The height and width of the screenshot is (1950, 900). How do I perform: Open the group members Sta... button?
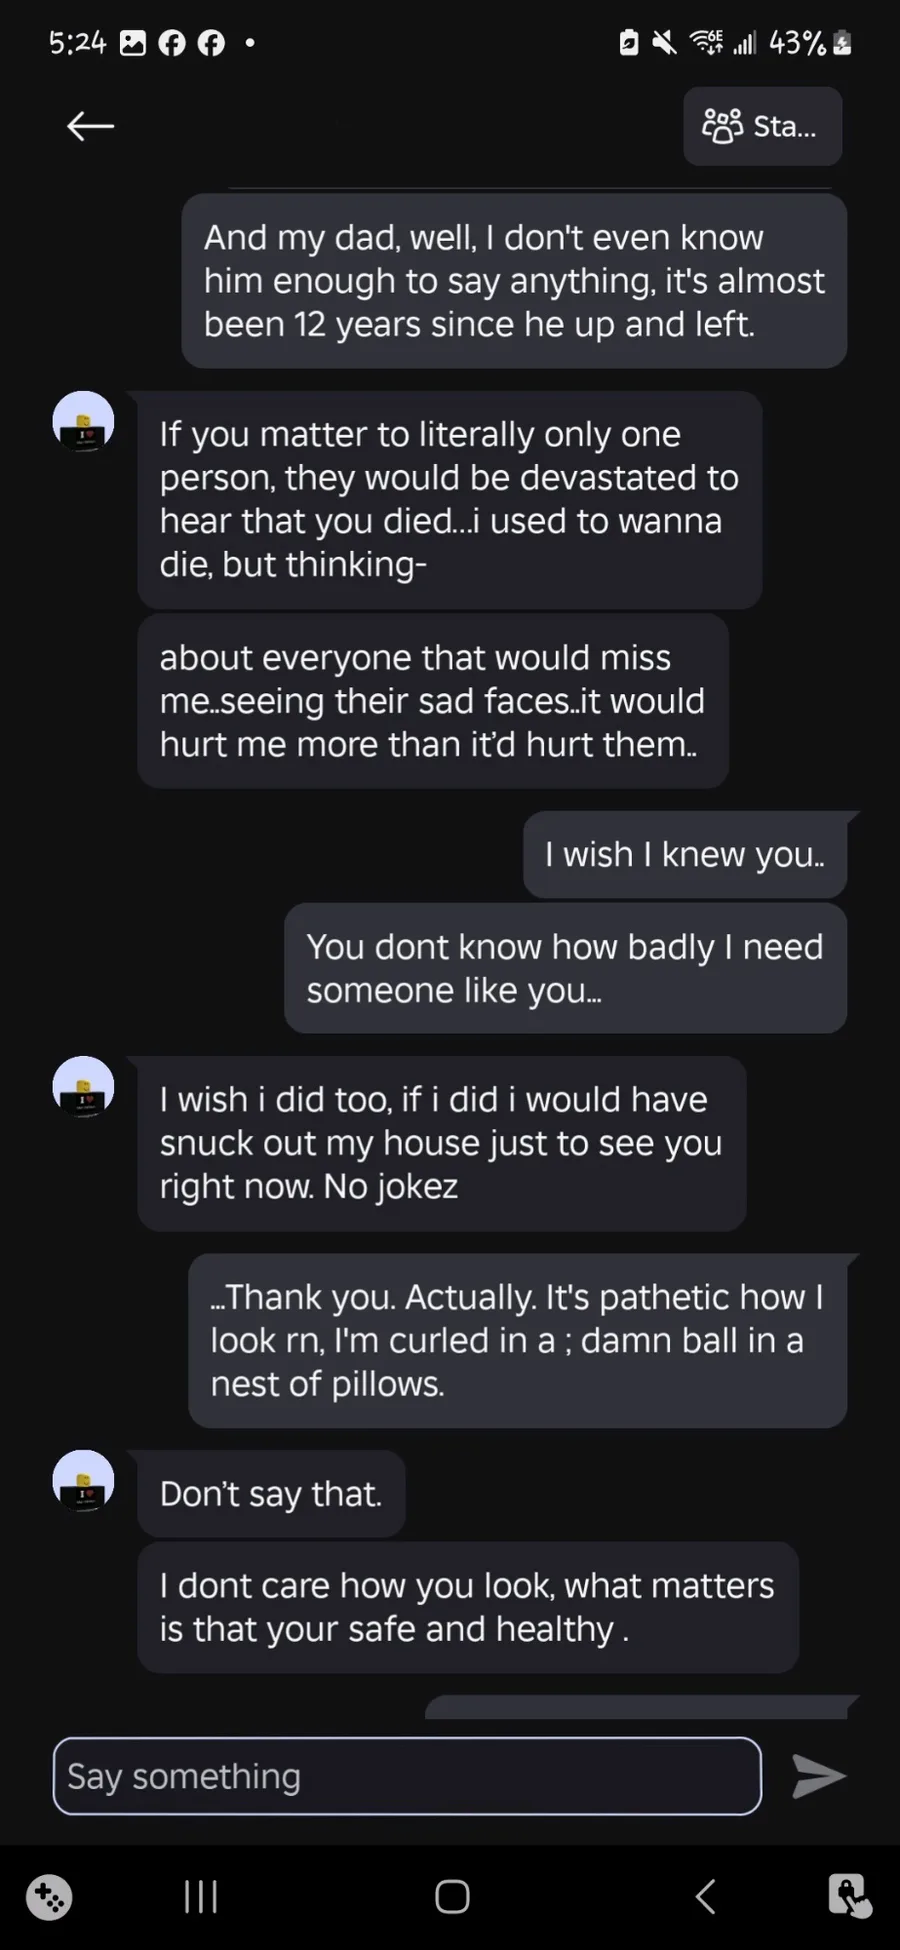762,126
